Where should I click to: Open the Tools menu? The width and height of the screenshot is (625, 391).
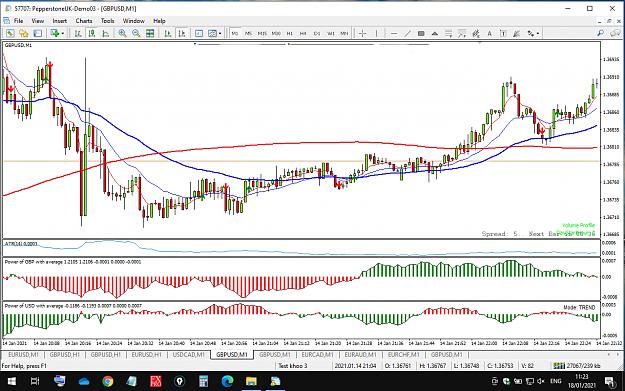[x=108, y=21]
